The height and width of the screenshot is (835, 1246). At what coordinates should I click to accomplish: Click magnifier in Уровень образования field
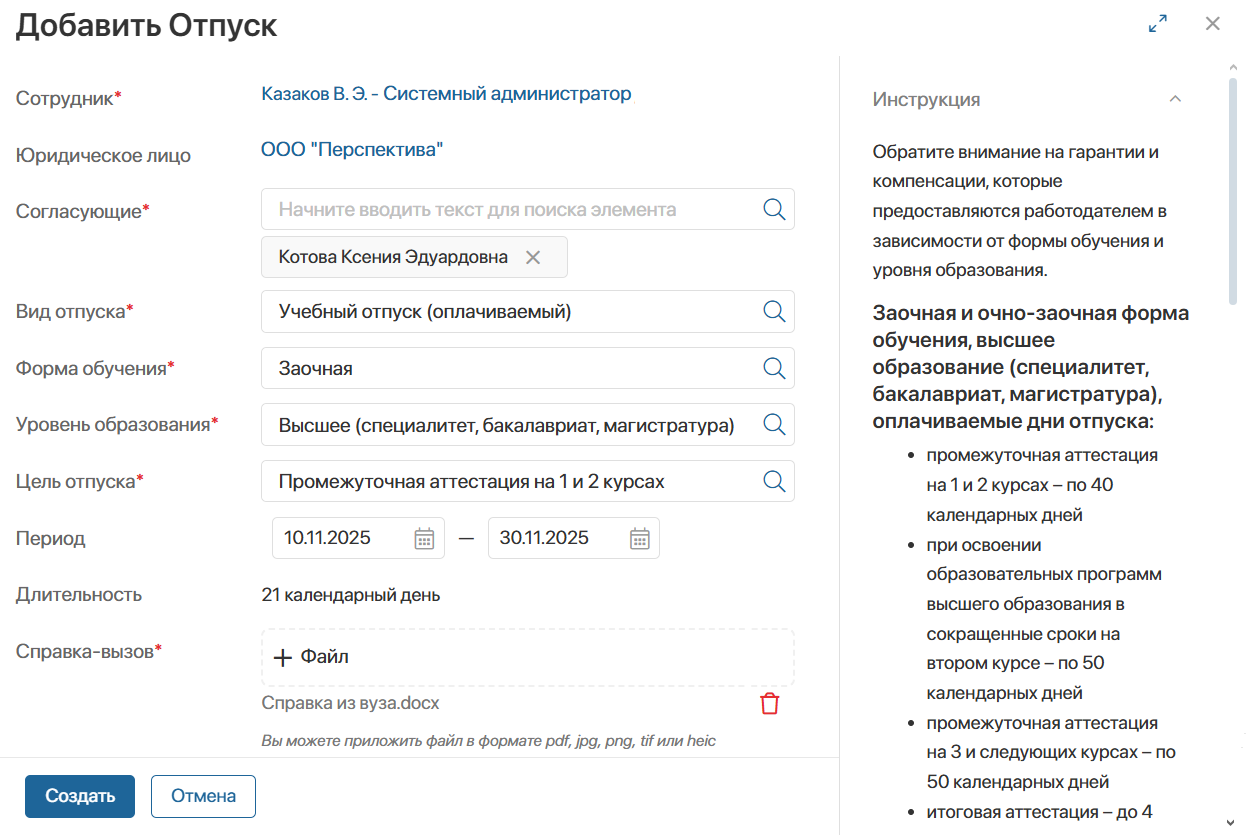tap(774, 424)
